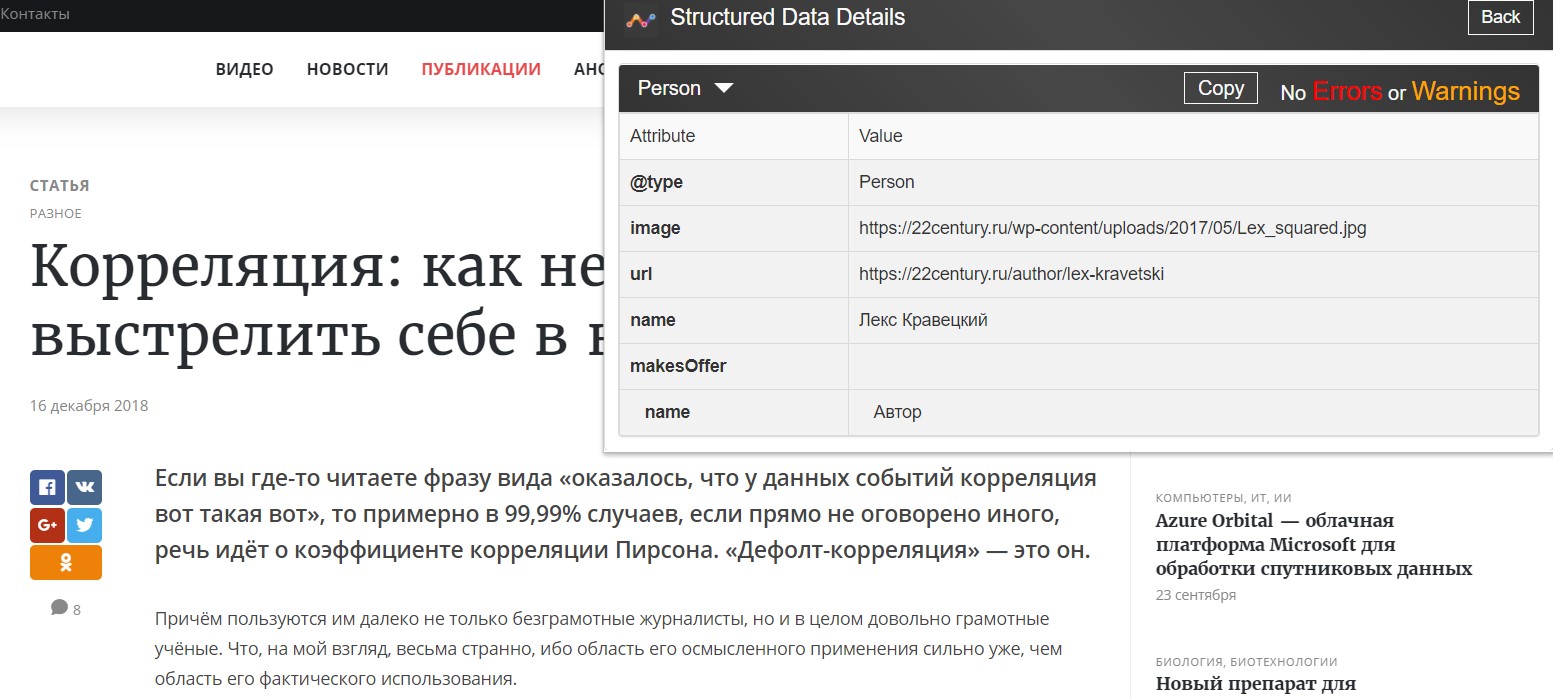Click the image URL value
Viewport: 1553px width, 699px height.
(1112, 228)
